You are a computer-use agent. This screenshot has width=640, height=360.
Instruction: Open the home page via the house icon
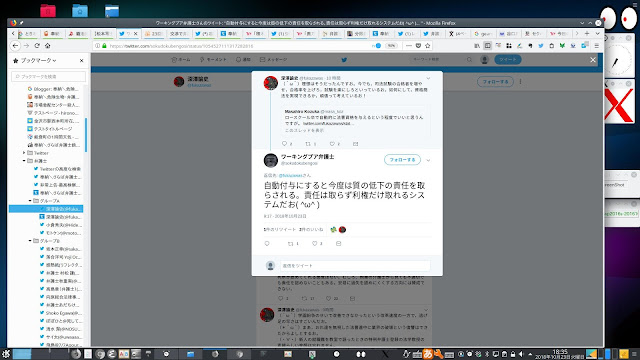[47, 46]
